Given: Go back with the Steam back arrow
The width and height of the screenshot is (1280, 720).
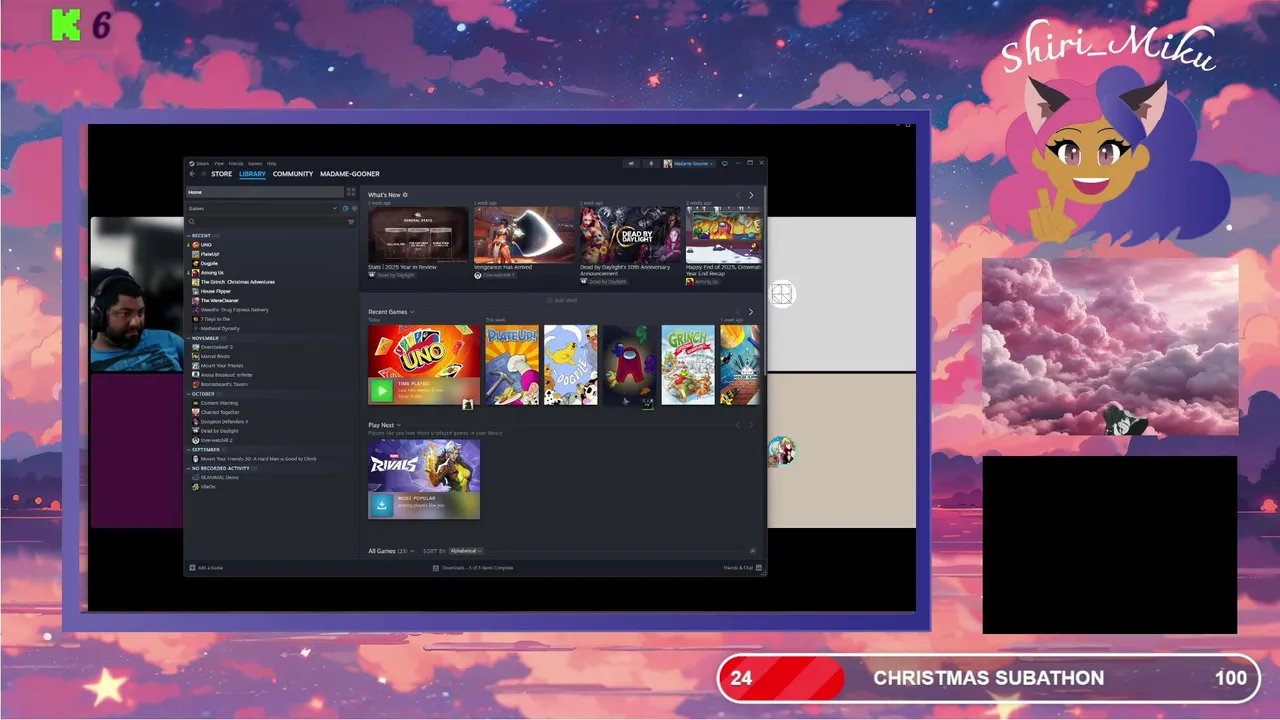Looking at the screenshot, I should tap(192, 174).
